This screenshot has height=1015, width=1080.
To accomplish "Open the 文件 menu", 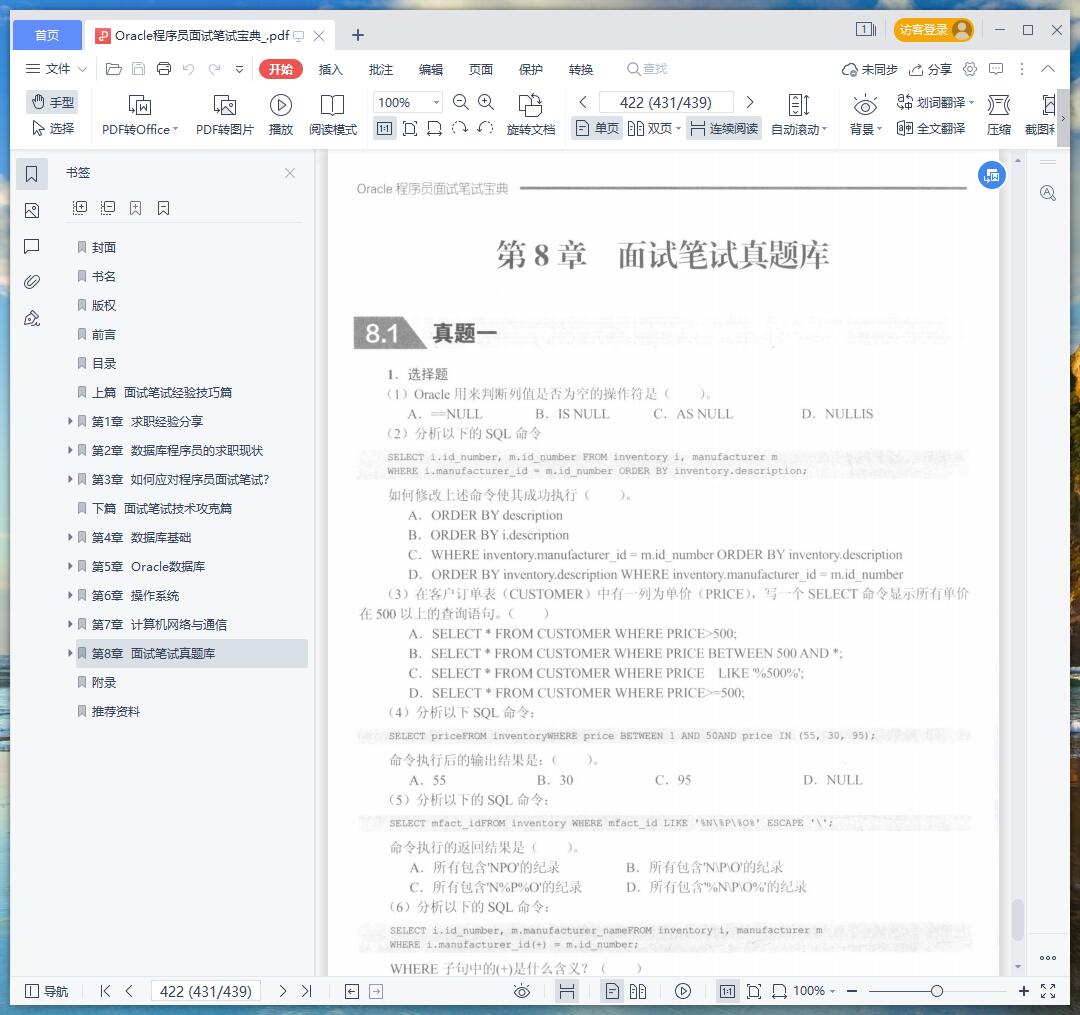I will (56, 69).
